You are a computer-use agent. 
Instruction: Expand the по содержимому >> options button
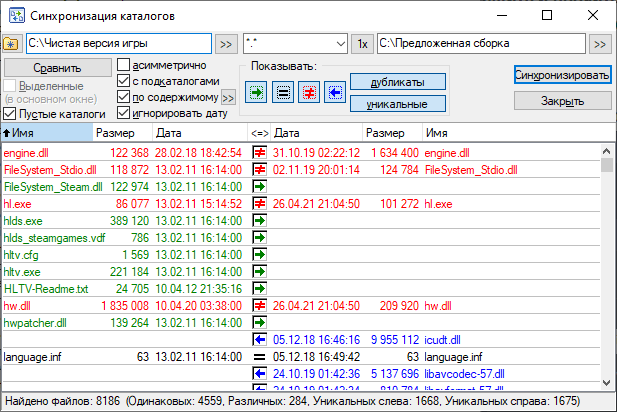pyautogui.click(x=228, y=98)
